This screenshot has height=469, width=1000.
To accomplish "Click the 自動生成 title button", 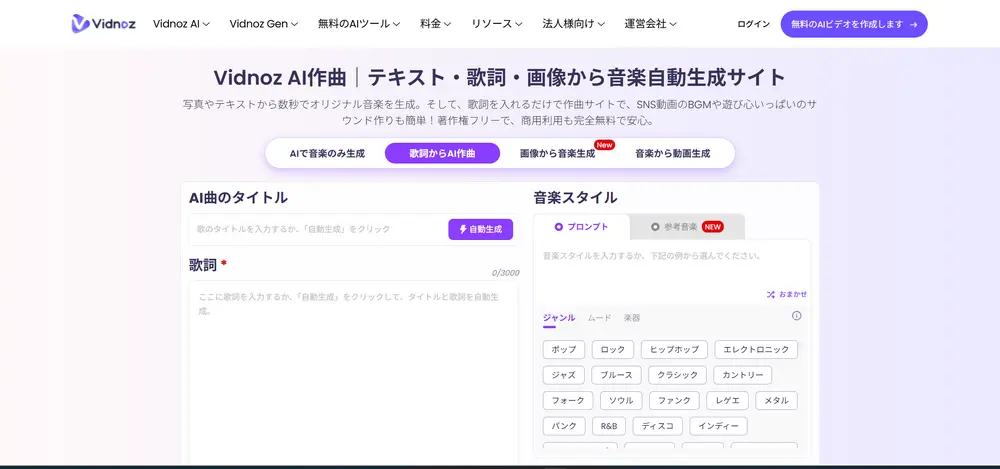I will click(480, 229).
